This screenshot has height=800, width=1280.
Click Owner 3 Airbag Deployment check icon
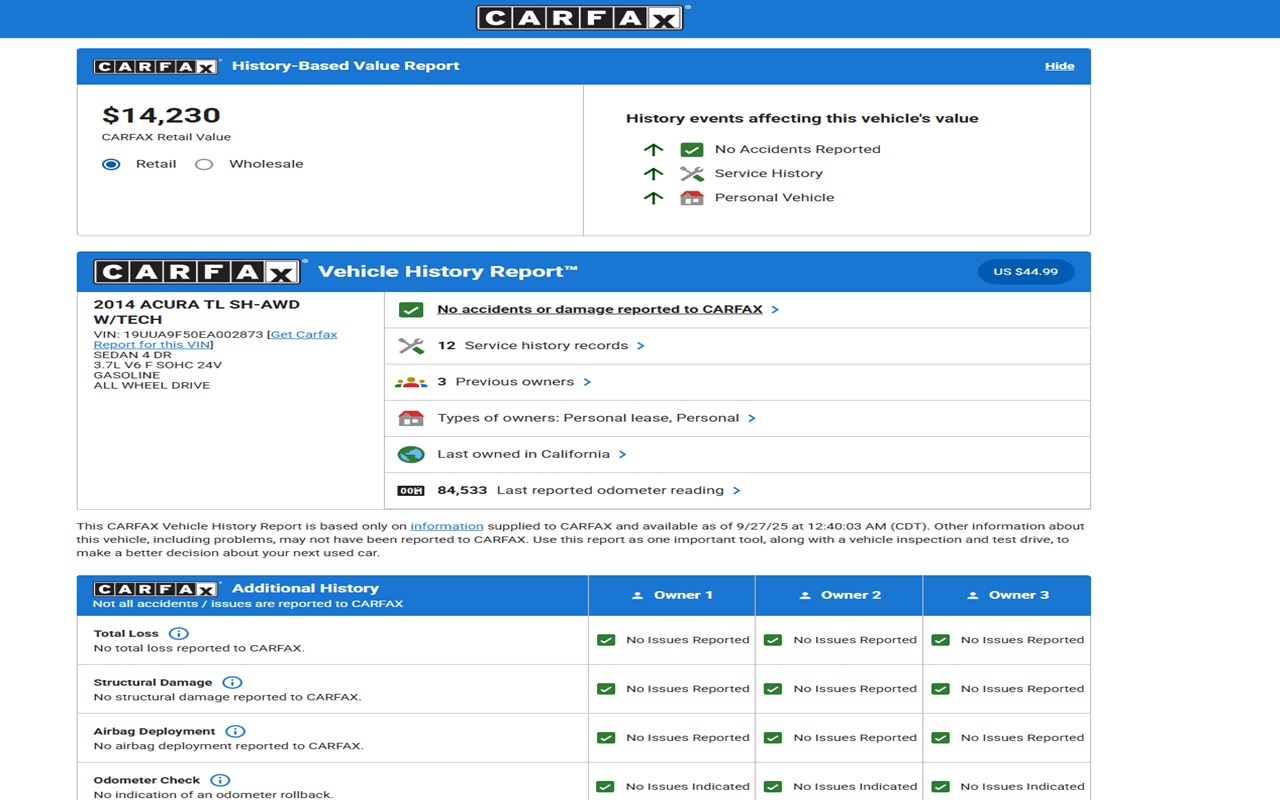tap(941, 738)
